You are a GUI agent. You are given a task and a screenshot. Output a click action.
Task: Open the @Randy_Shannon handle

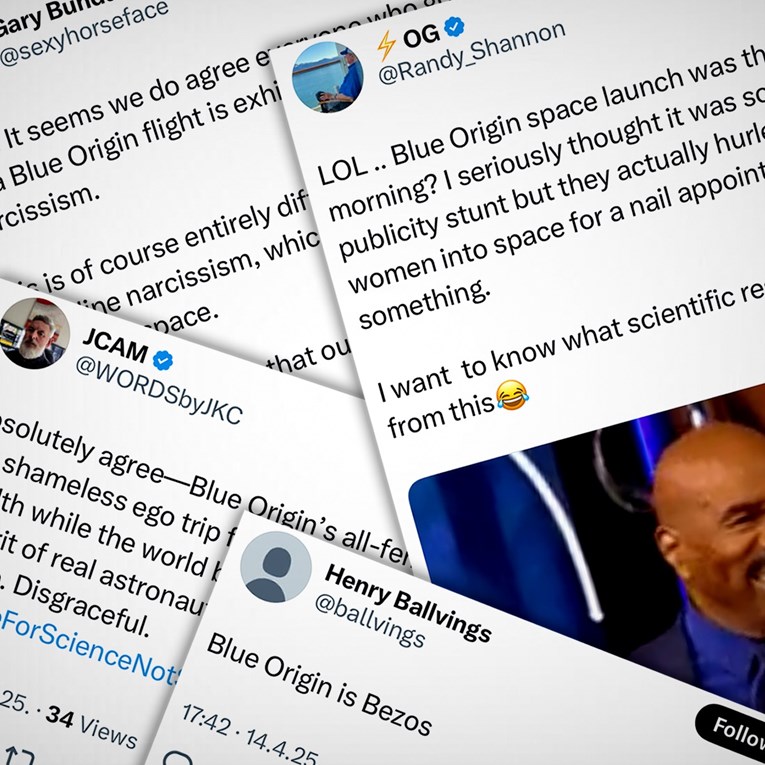click(472, 54)
